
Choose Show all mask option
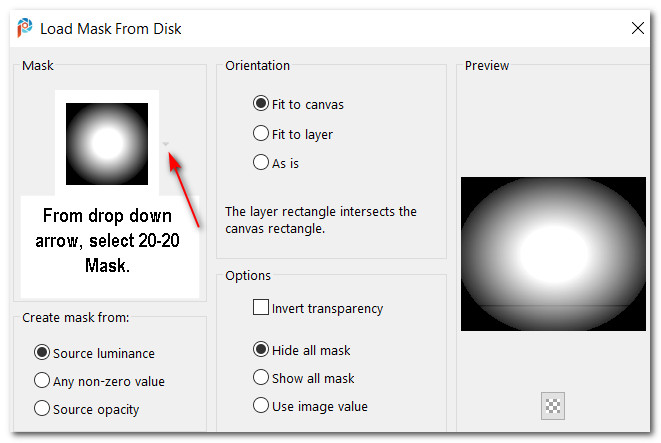(x=261, y=378)
